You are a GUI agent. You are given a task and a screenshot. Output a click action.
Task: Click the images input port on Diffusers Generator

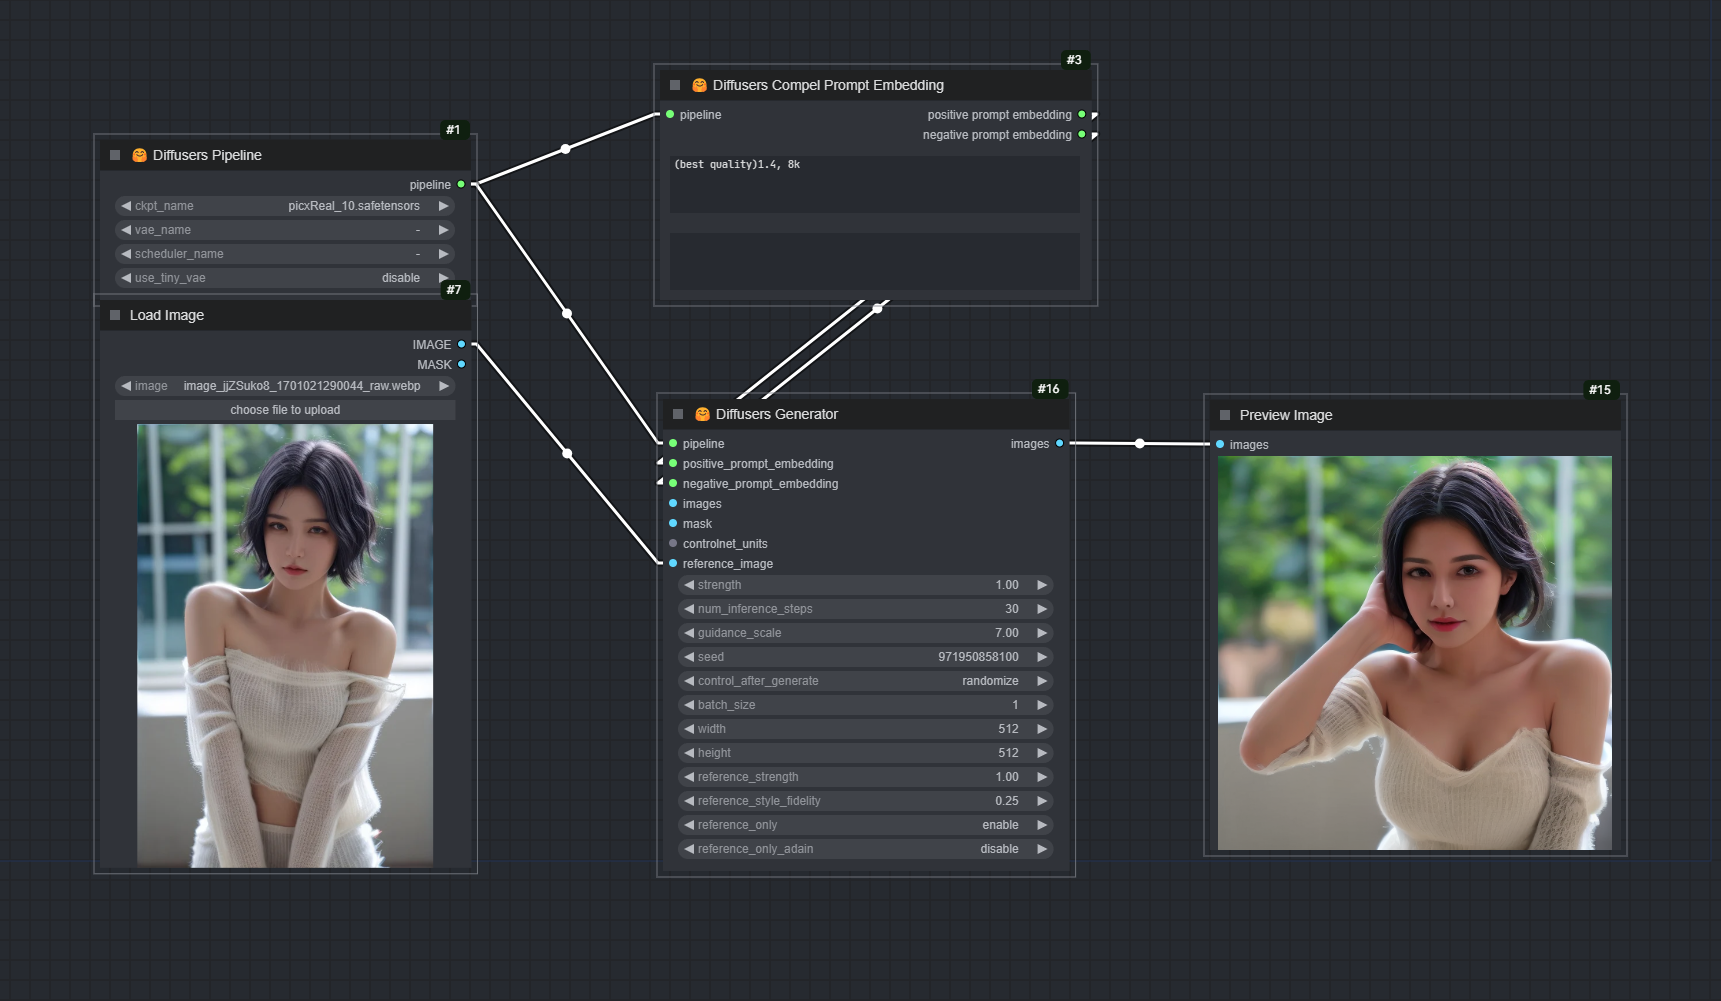pos(673,503)
